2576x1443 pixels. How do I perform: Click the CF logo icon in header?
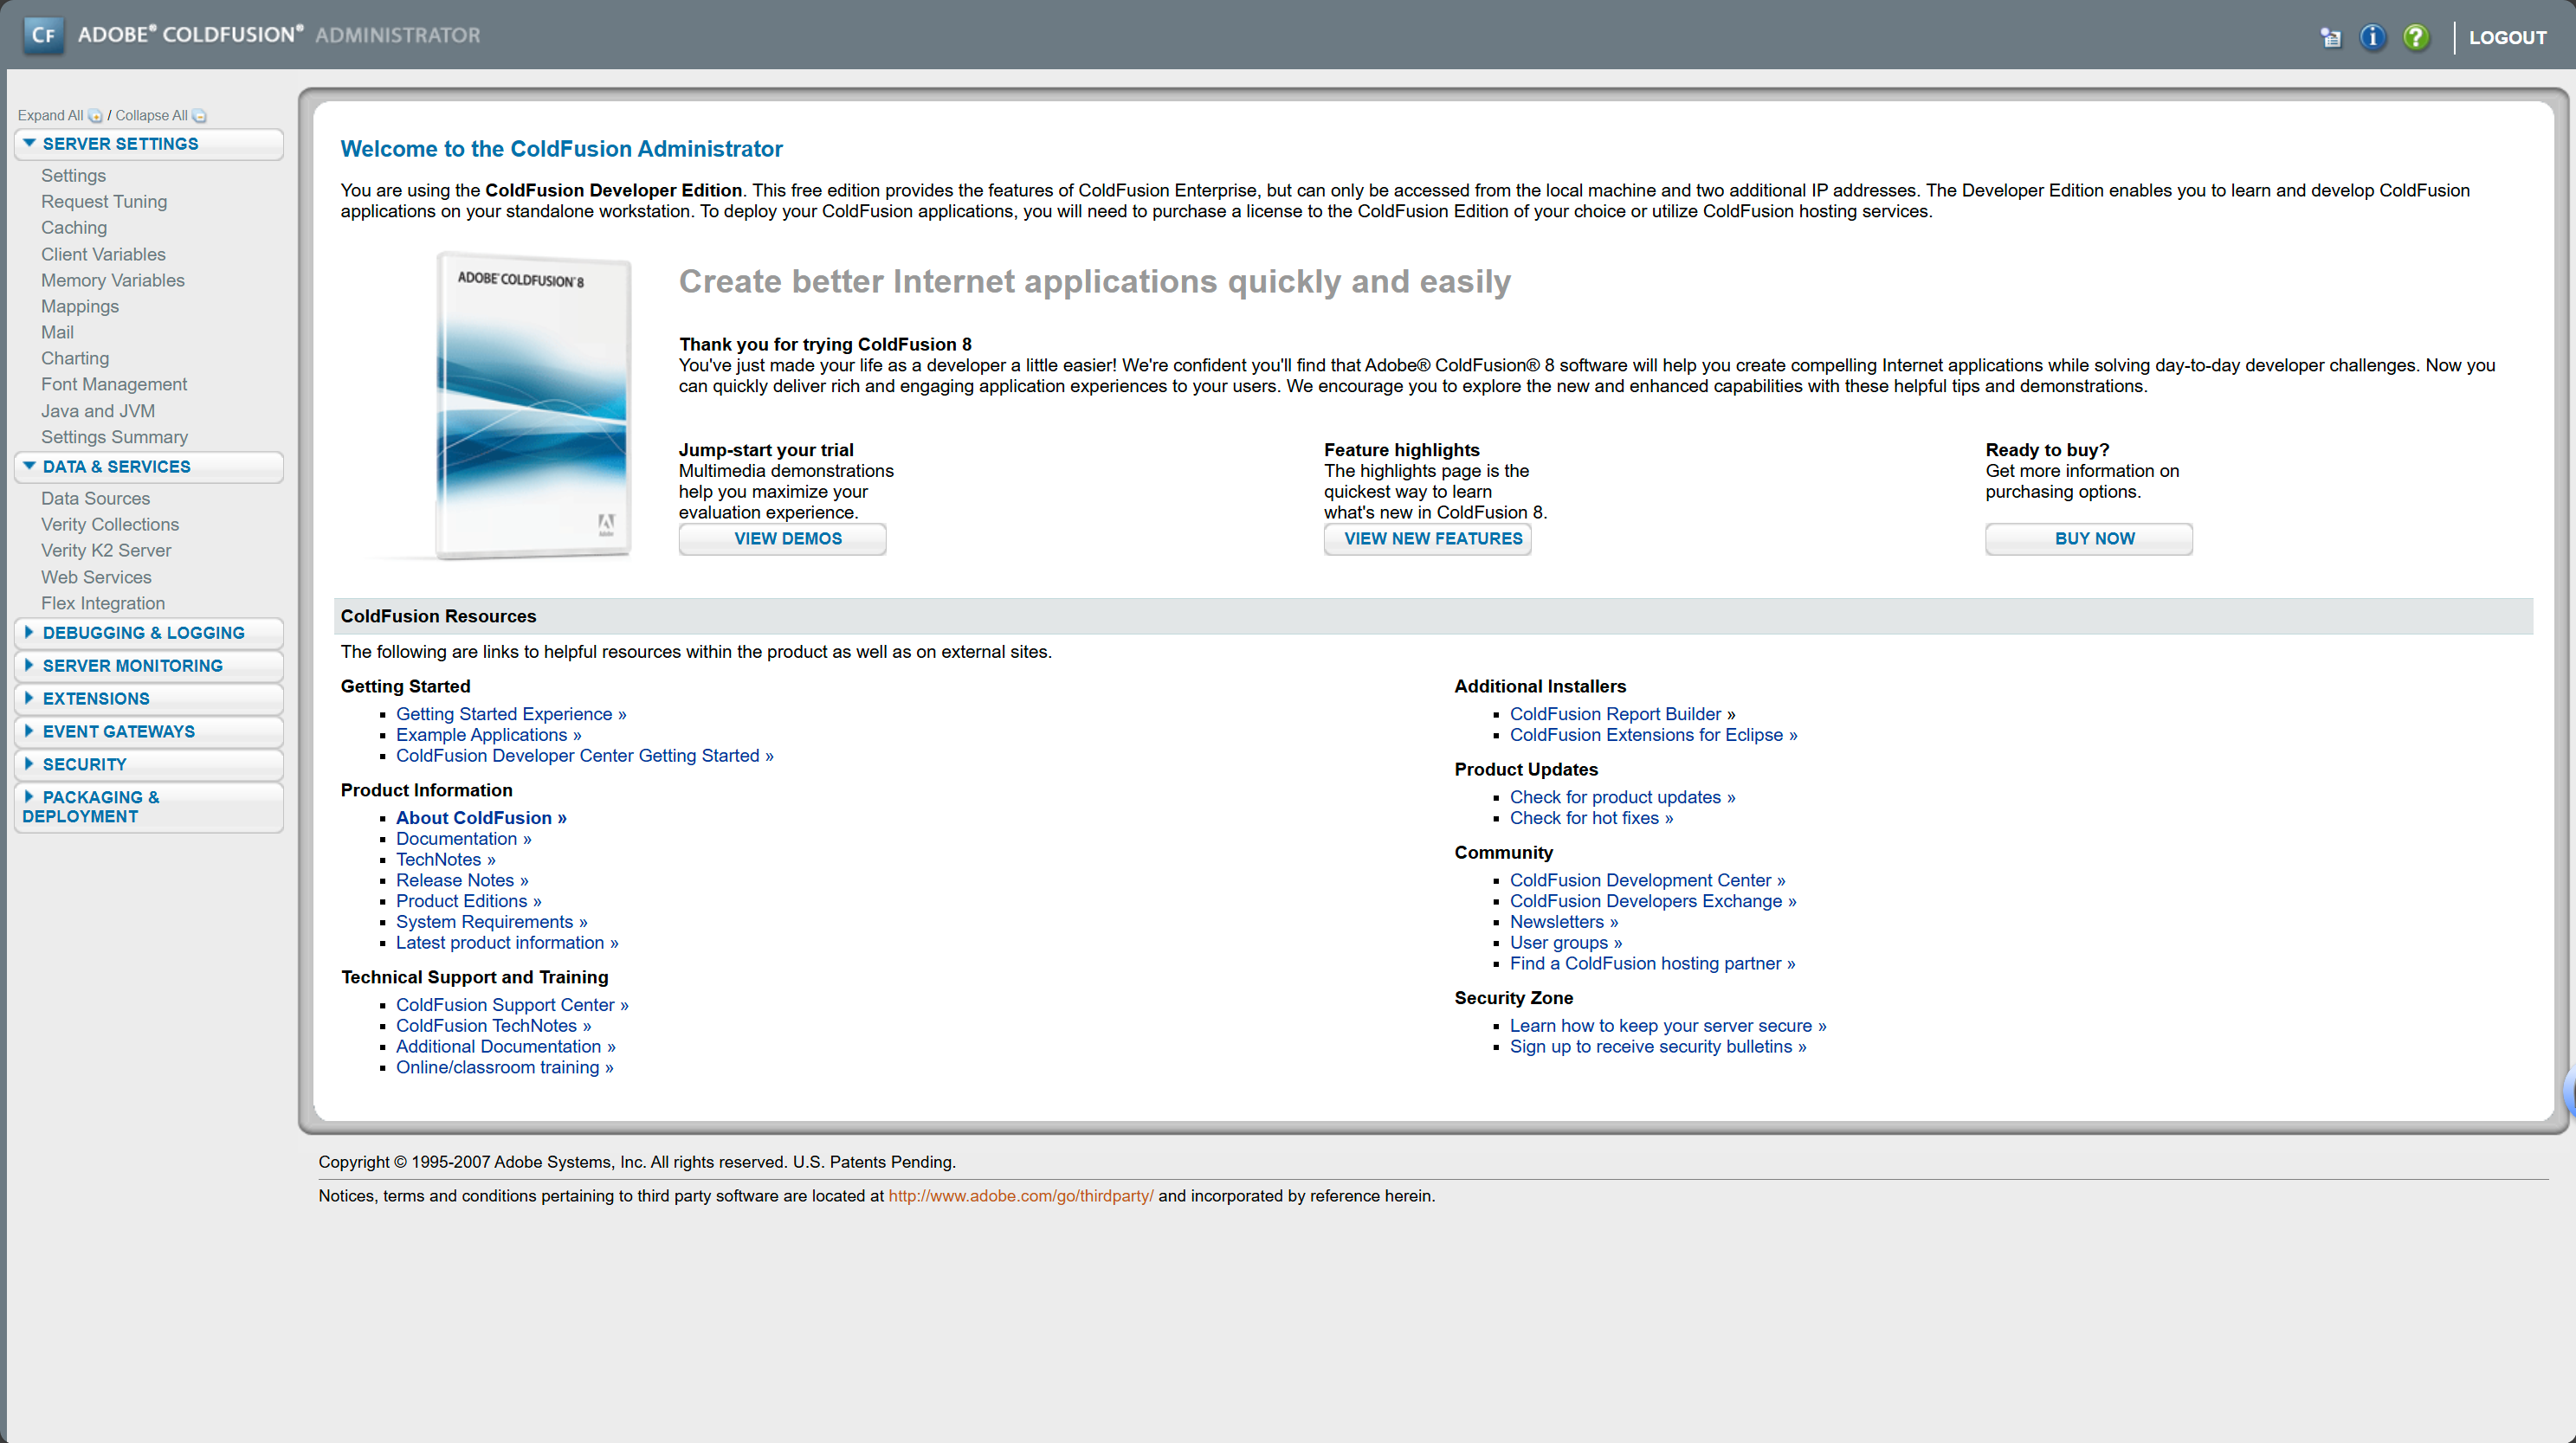pos(43,35)
